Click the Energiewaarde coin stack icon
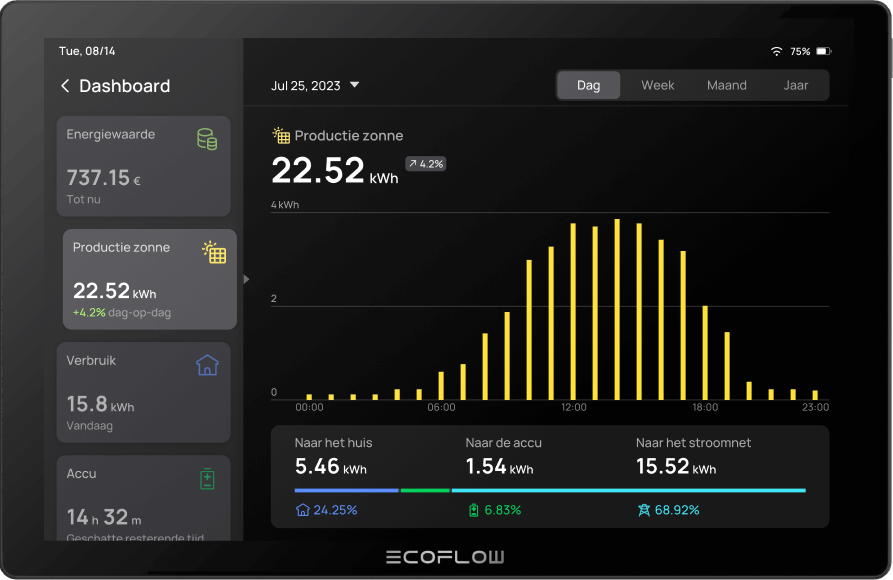 (x=207, y=139)
